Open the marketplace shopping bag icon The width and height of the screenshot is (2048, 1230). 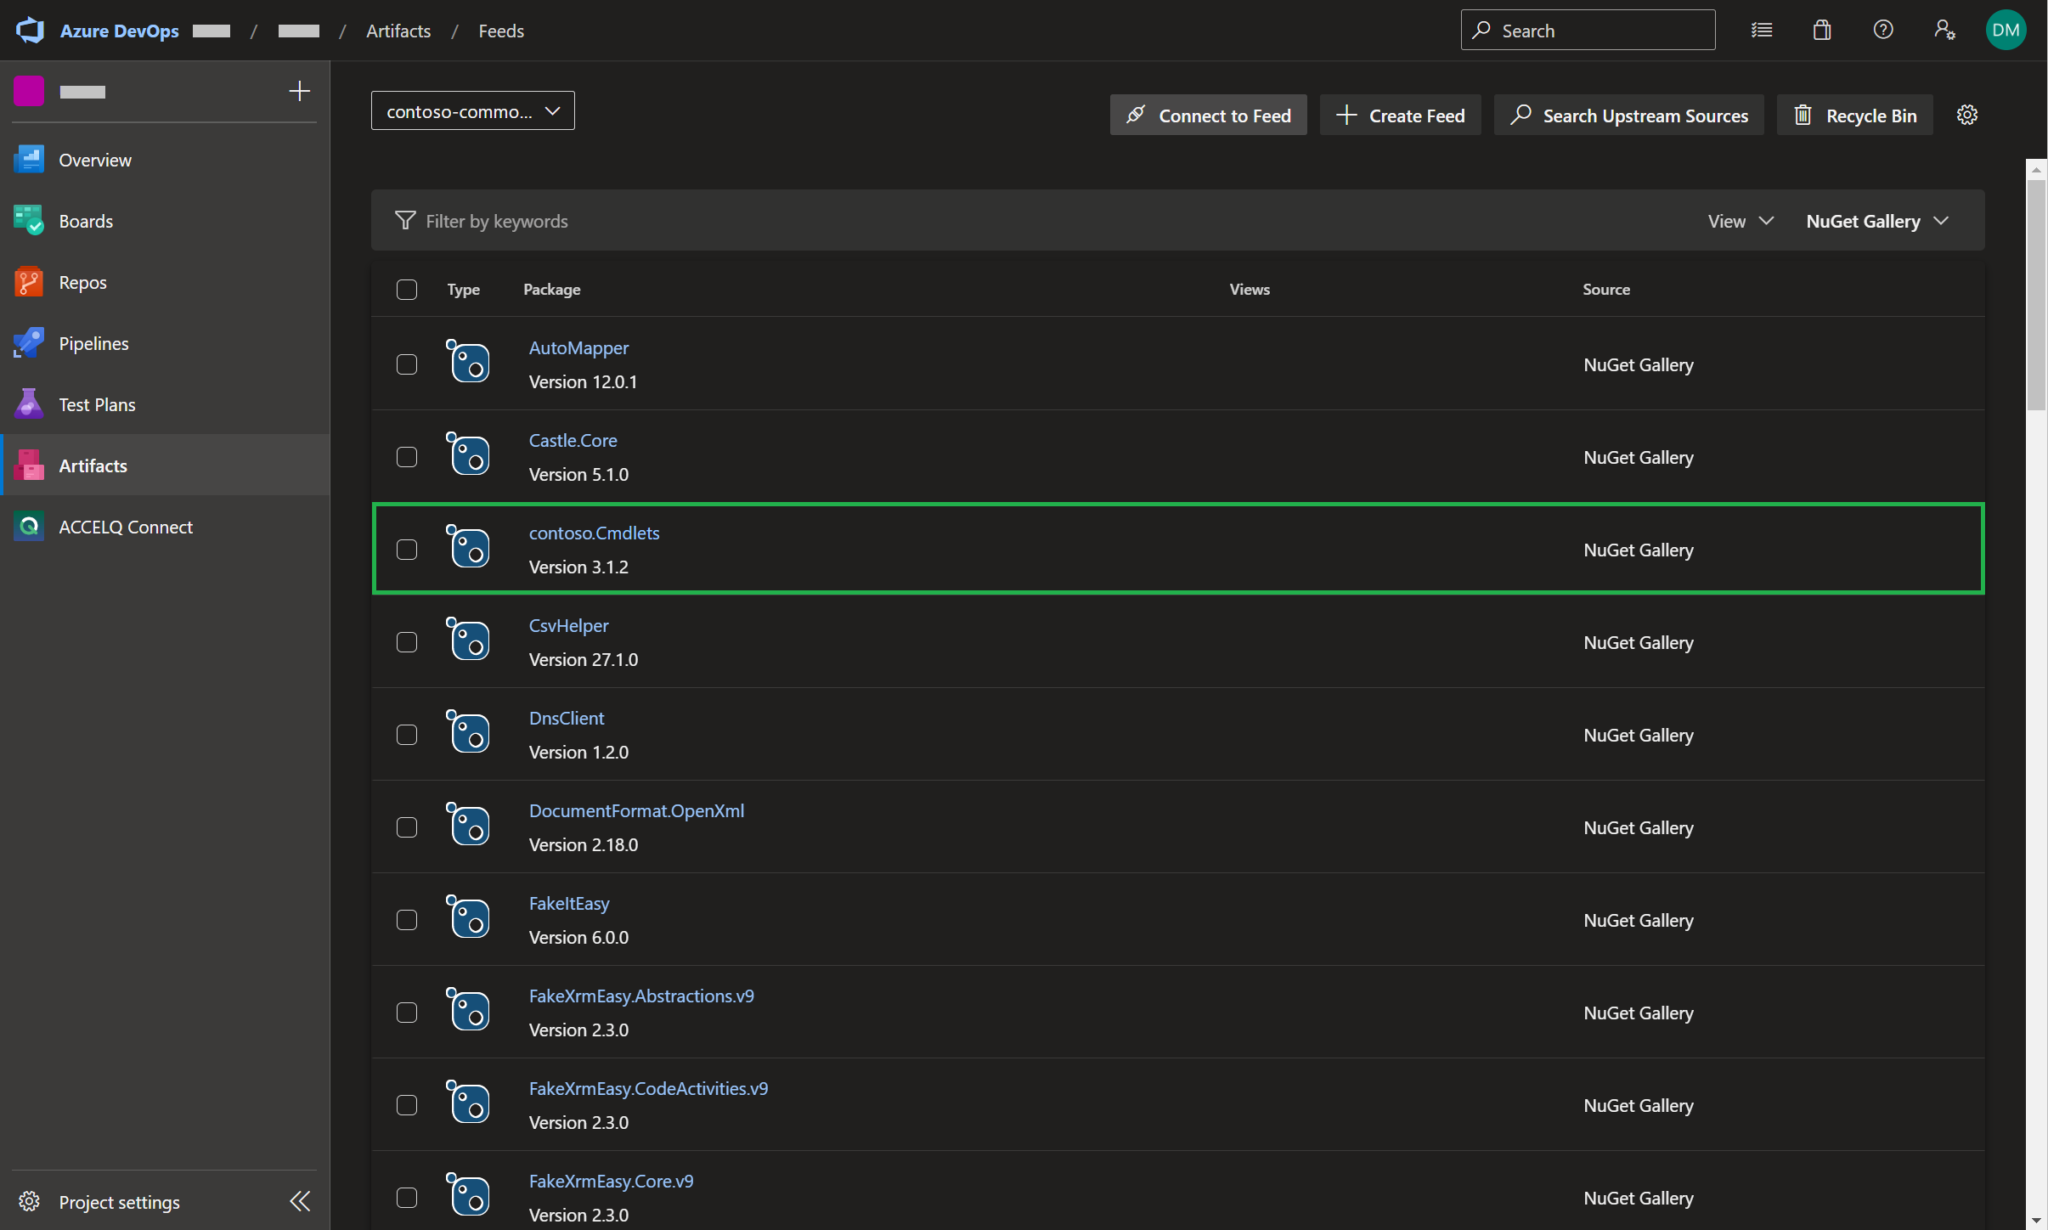[1822, 30]
